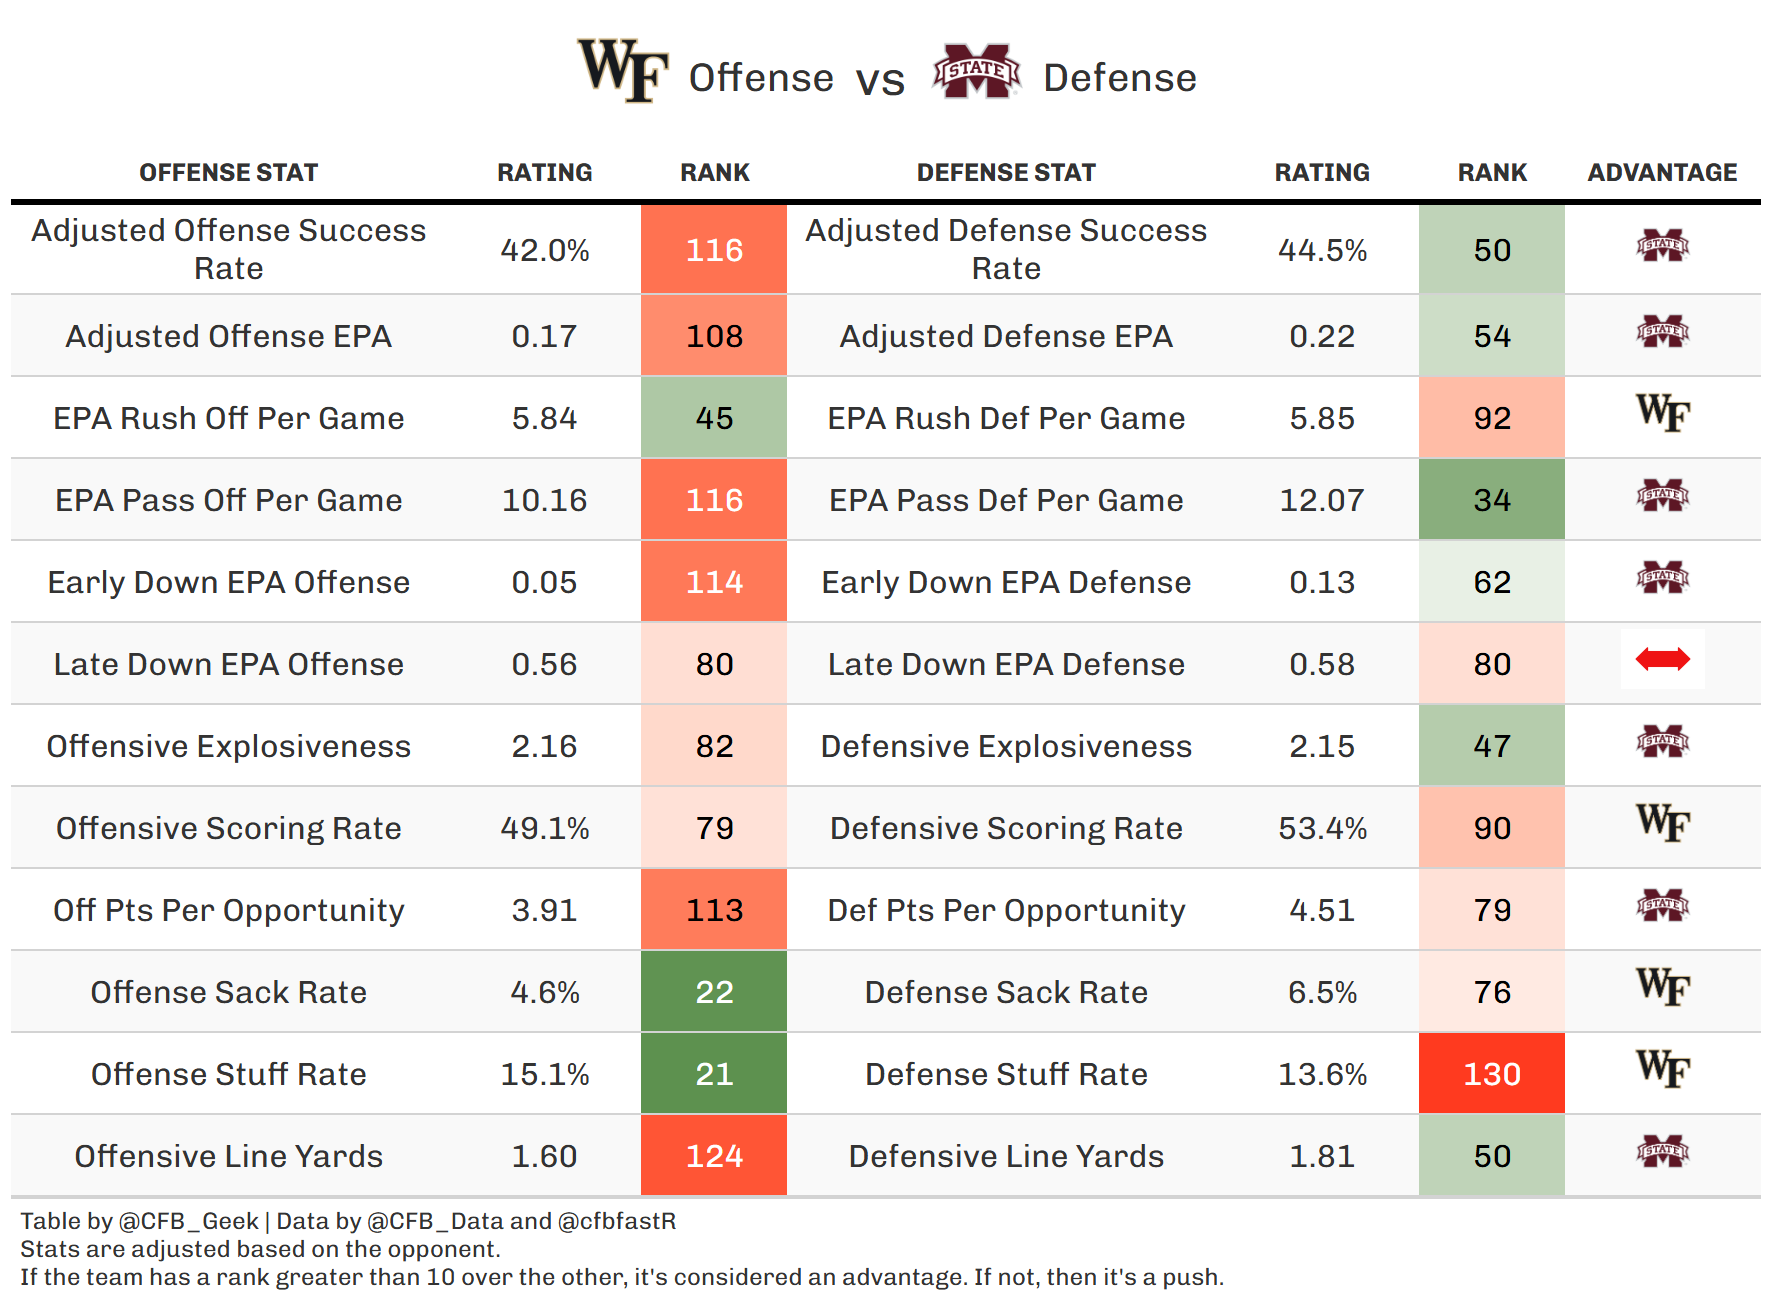Click Mississippi State logo in EPA Pass row

[x=1662, y=495]
